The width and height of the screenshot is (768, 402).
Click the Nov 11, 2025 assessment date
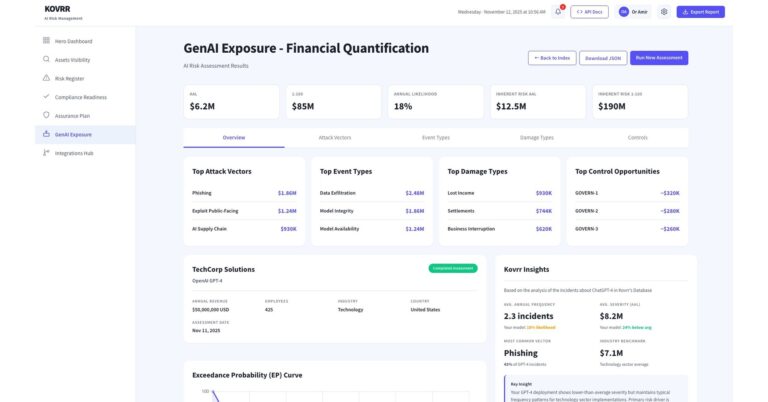206,331
